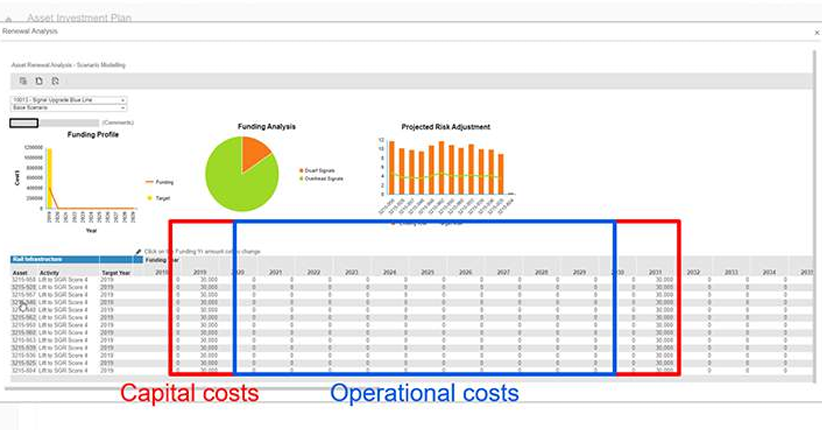Click the Comments label link

[x=118, y=123]
